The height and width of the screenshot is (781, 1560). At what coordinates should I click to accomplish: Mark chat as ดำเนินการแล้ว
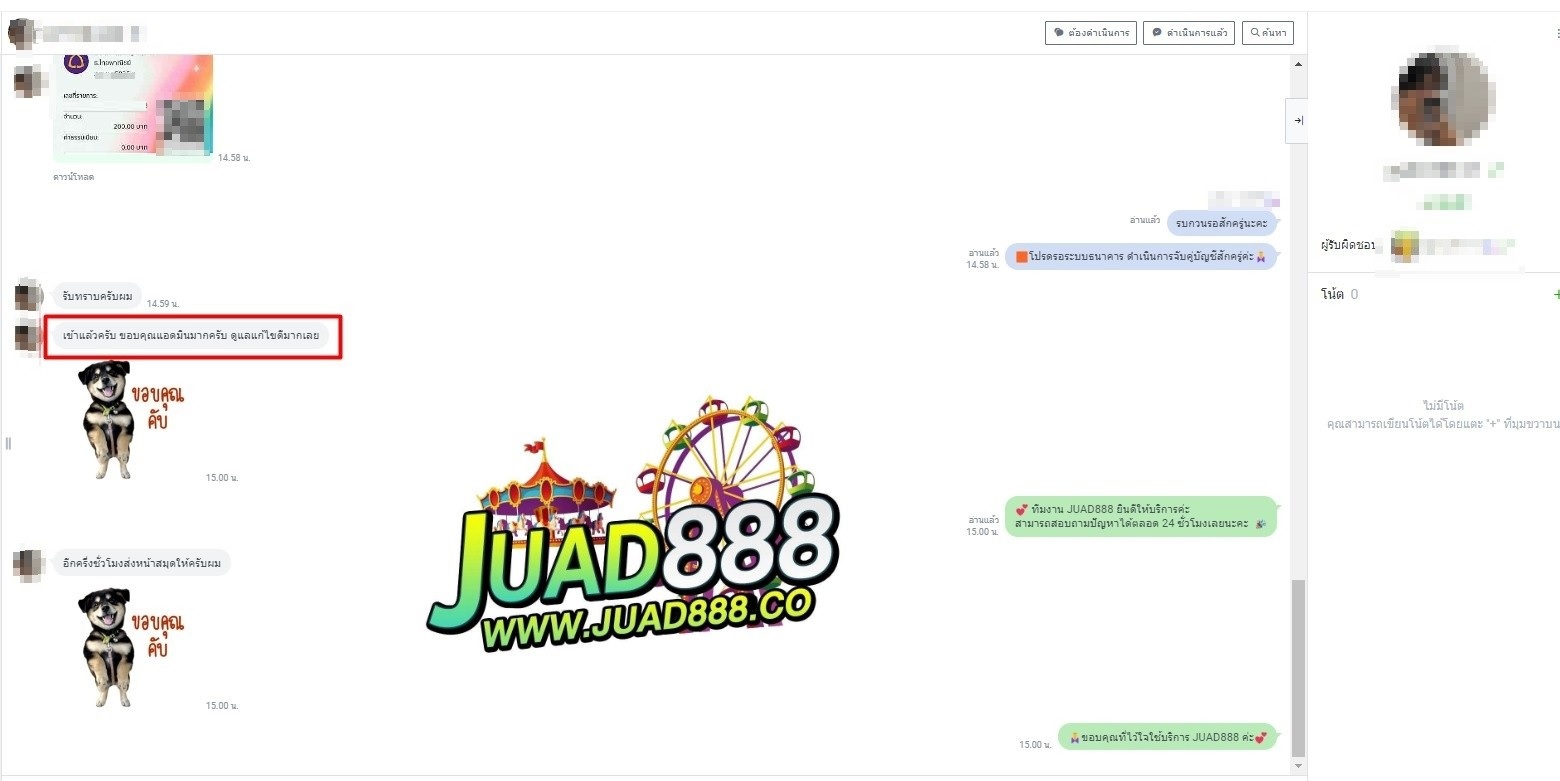coord(1188,33)
